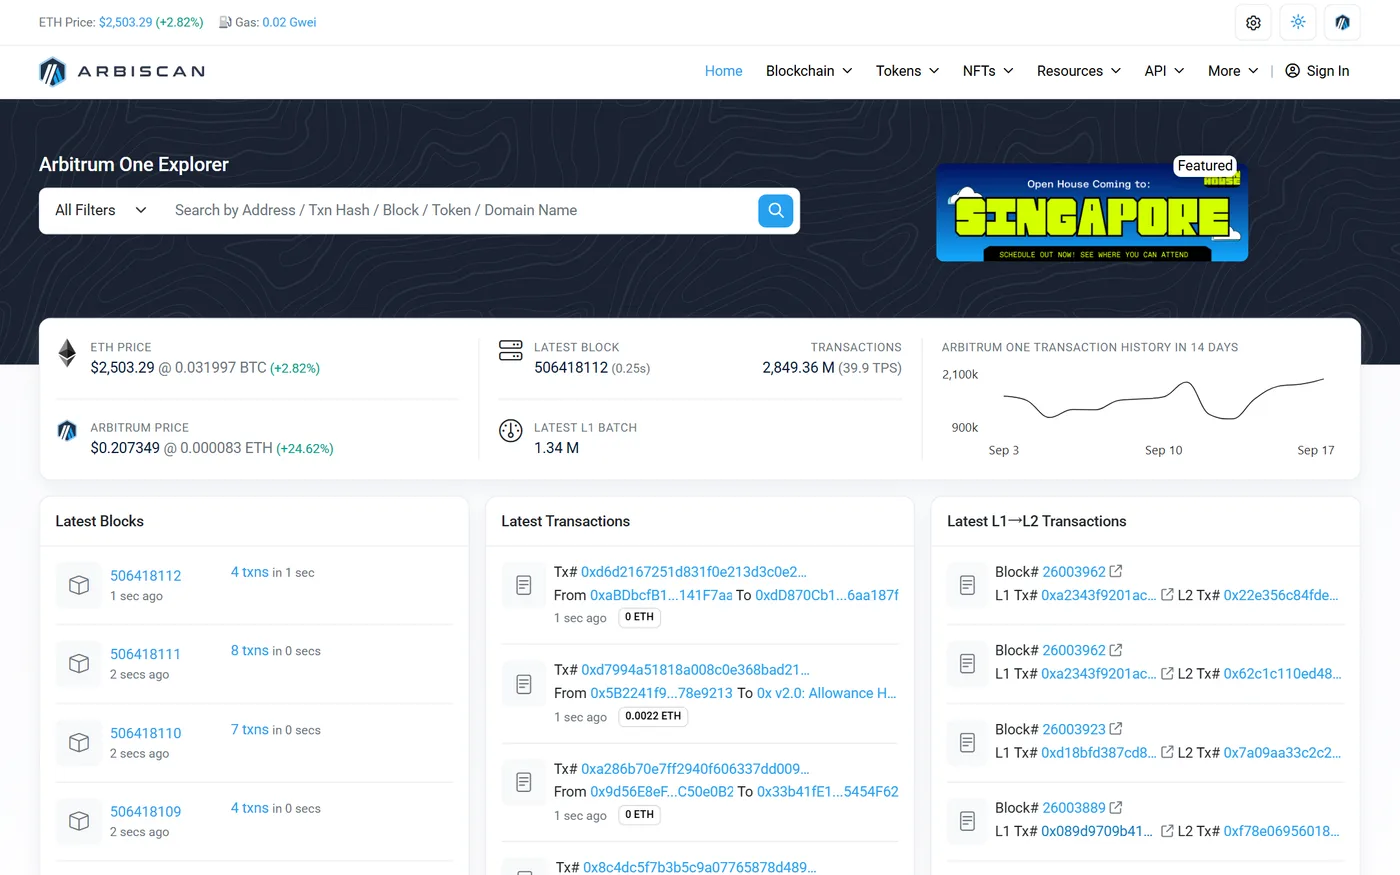Click the Arbitrum price $0.207349 value
Screen dimensions: 1400x875
125,448
